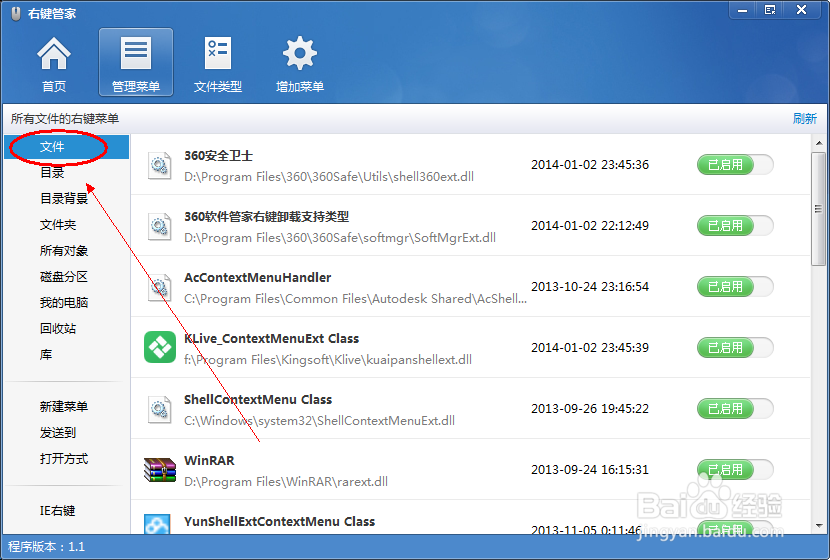Image resolution: width=830 pixels, height=560 pixels.
Task: Click the date 2014-01-02 23:45:39
Action: click(x=590, y=348)
